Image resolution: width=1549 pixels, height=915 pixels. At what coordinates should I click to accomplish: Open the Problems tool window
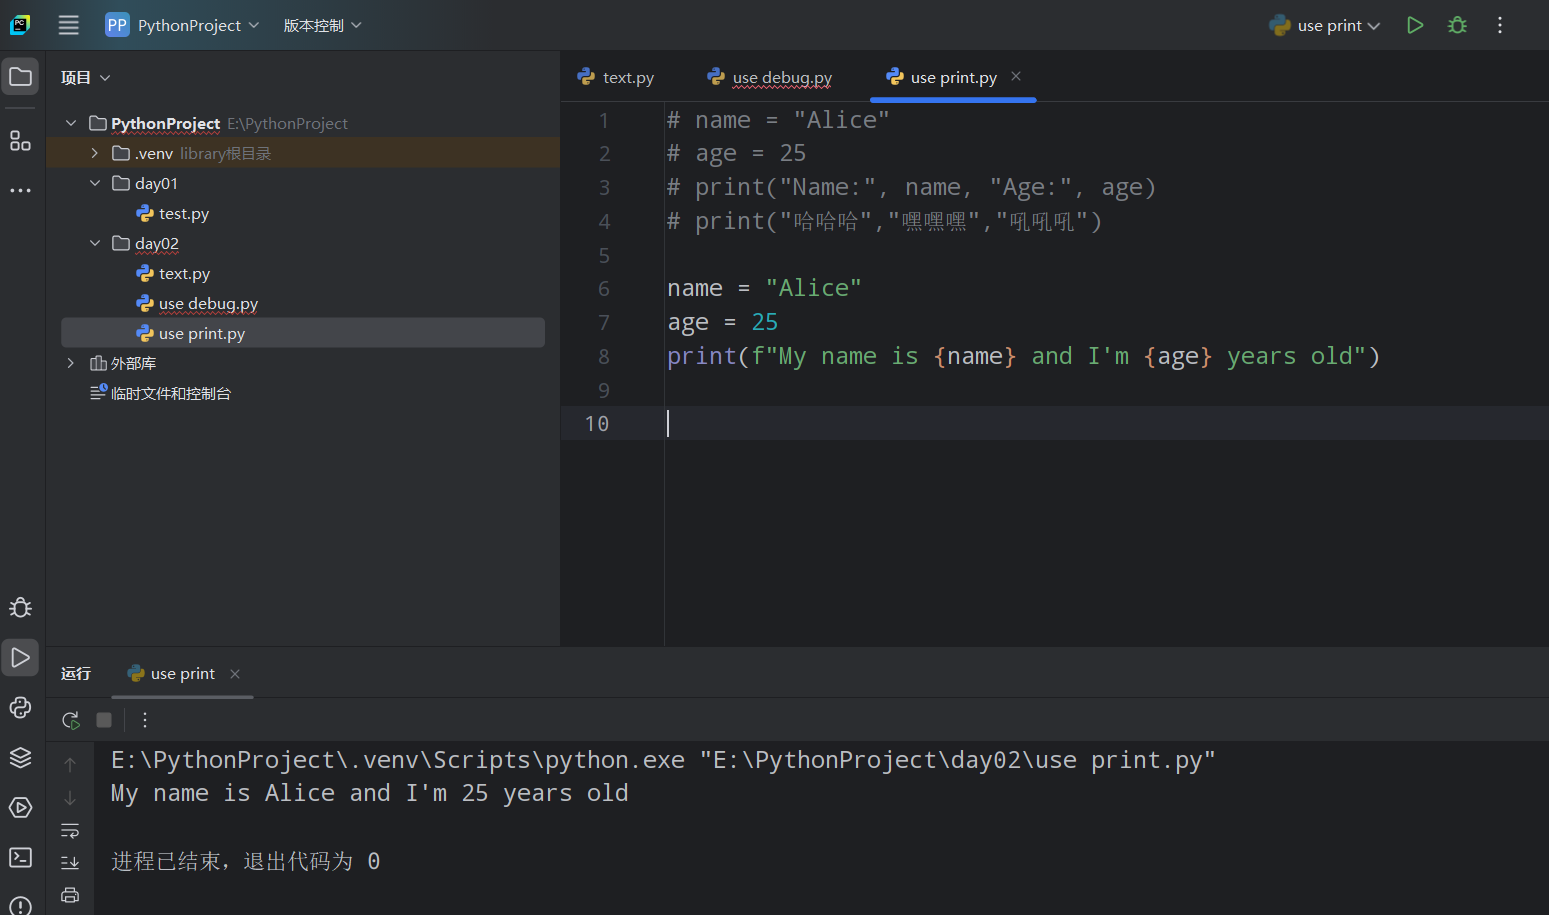[x=20, y=905]
